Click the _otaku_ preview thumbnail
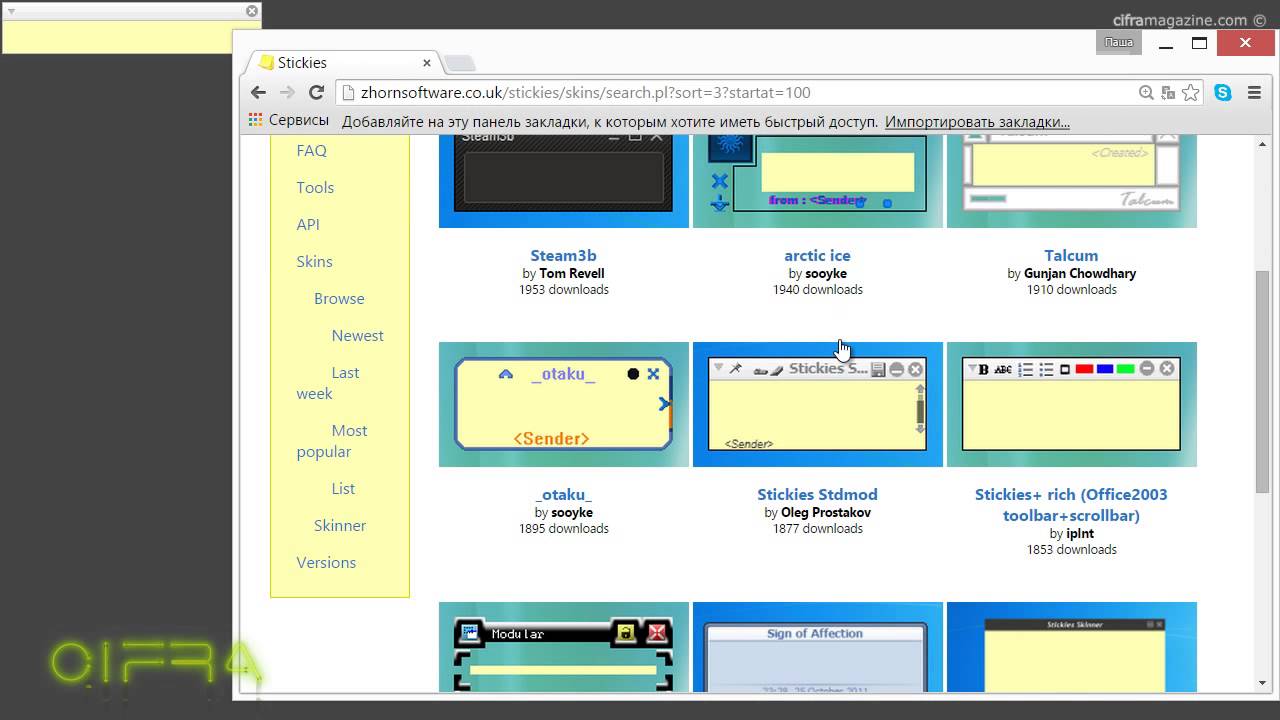Screen dimensions: 1280x720 pyautogui.click(x=564, y=404)
